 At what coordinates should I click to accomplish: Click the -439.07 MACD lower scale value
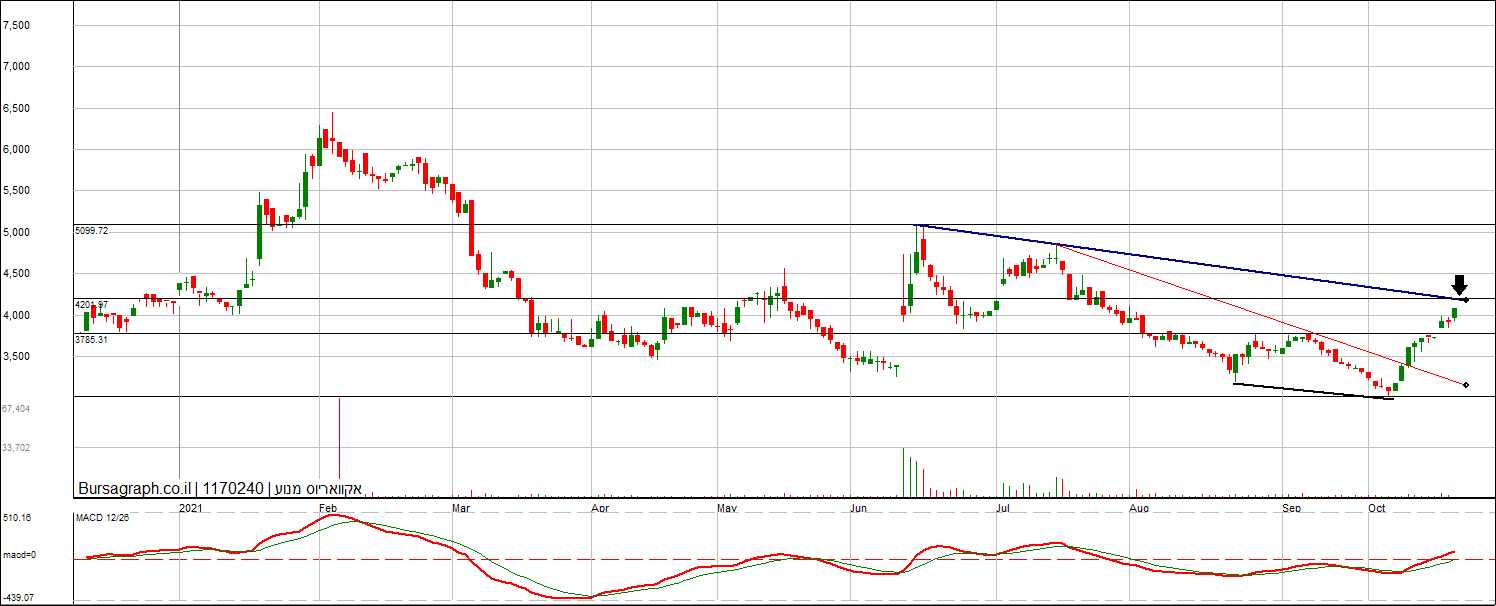pyautogui.click(x=18, y=598)
